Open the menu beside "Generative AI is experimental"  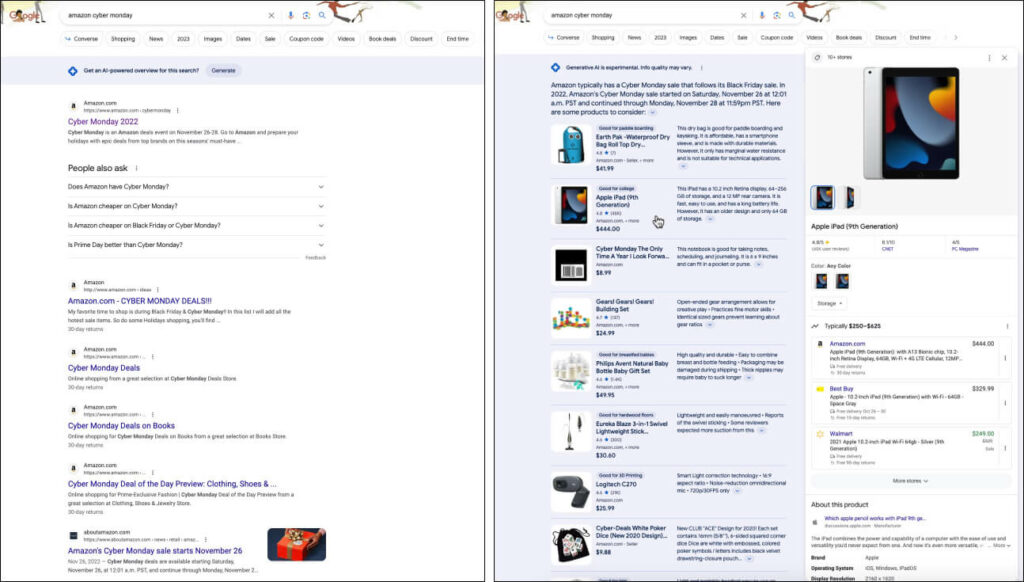702,67
